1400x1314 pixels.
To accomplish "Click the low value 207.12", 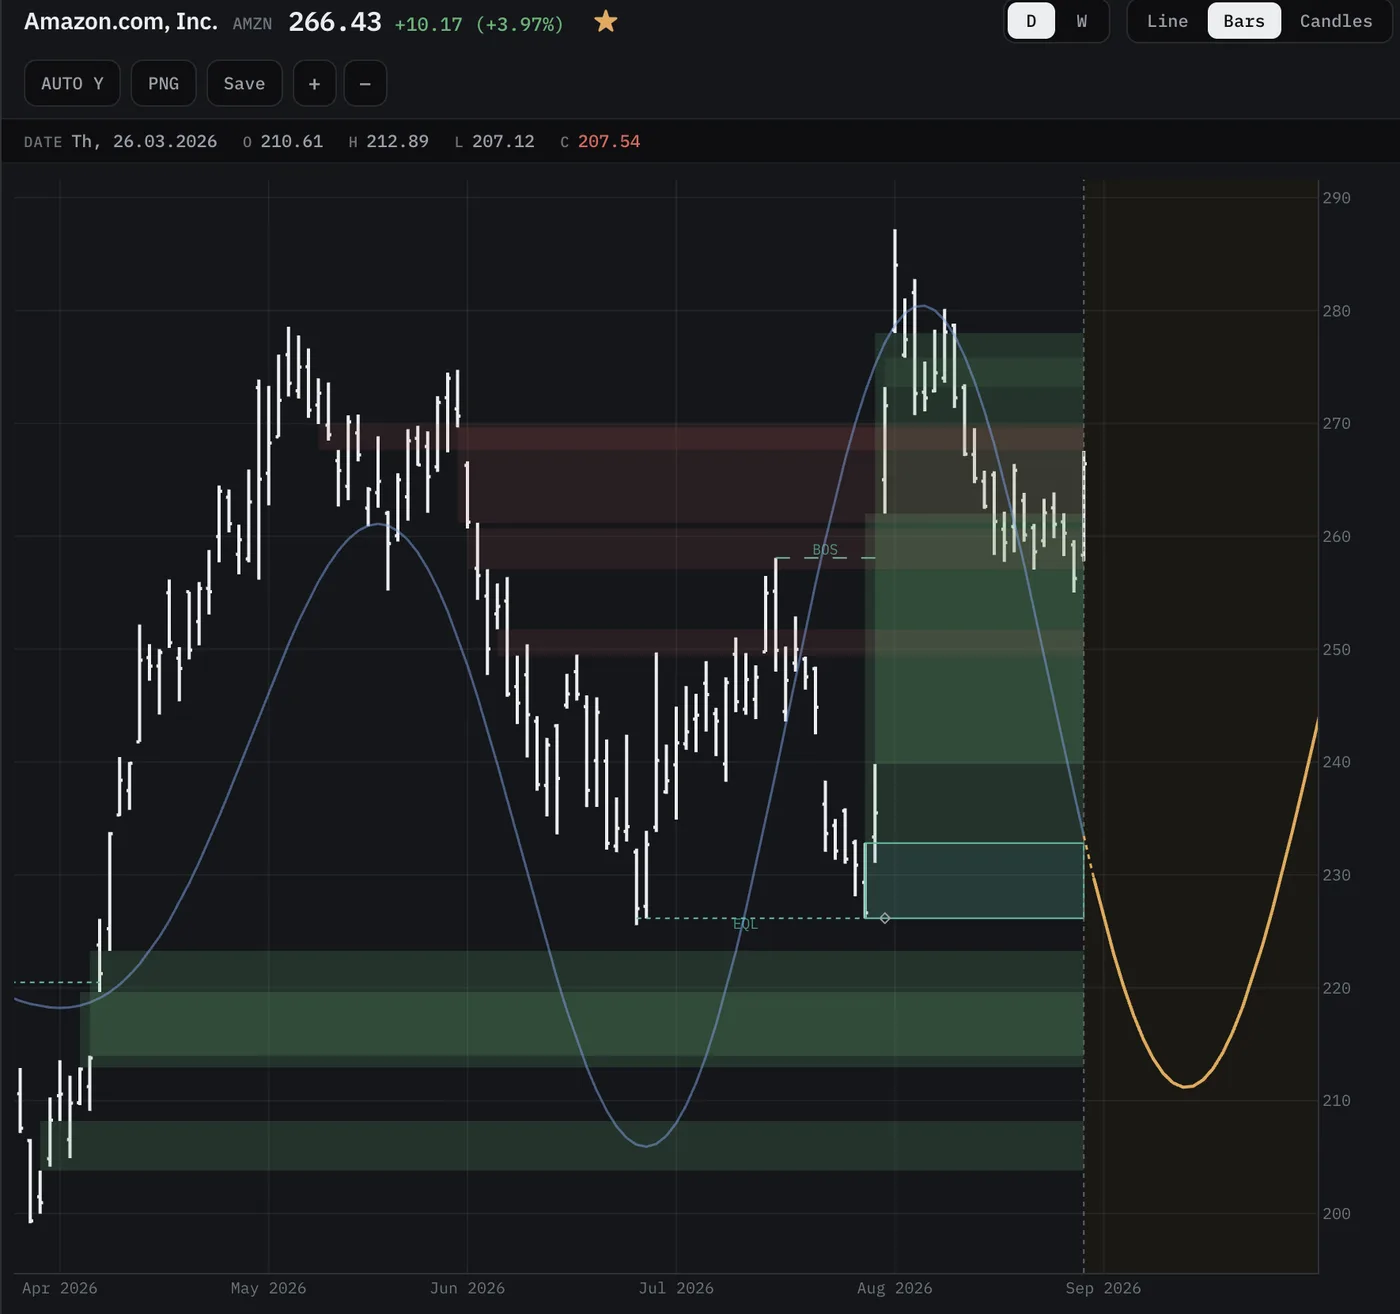I will tap(503, 141).
